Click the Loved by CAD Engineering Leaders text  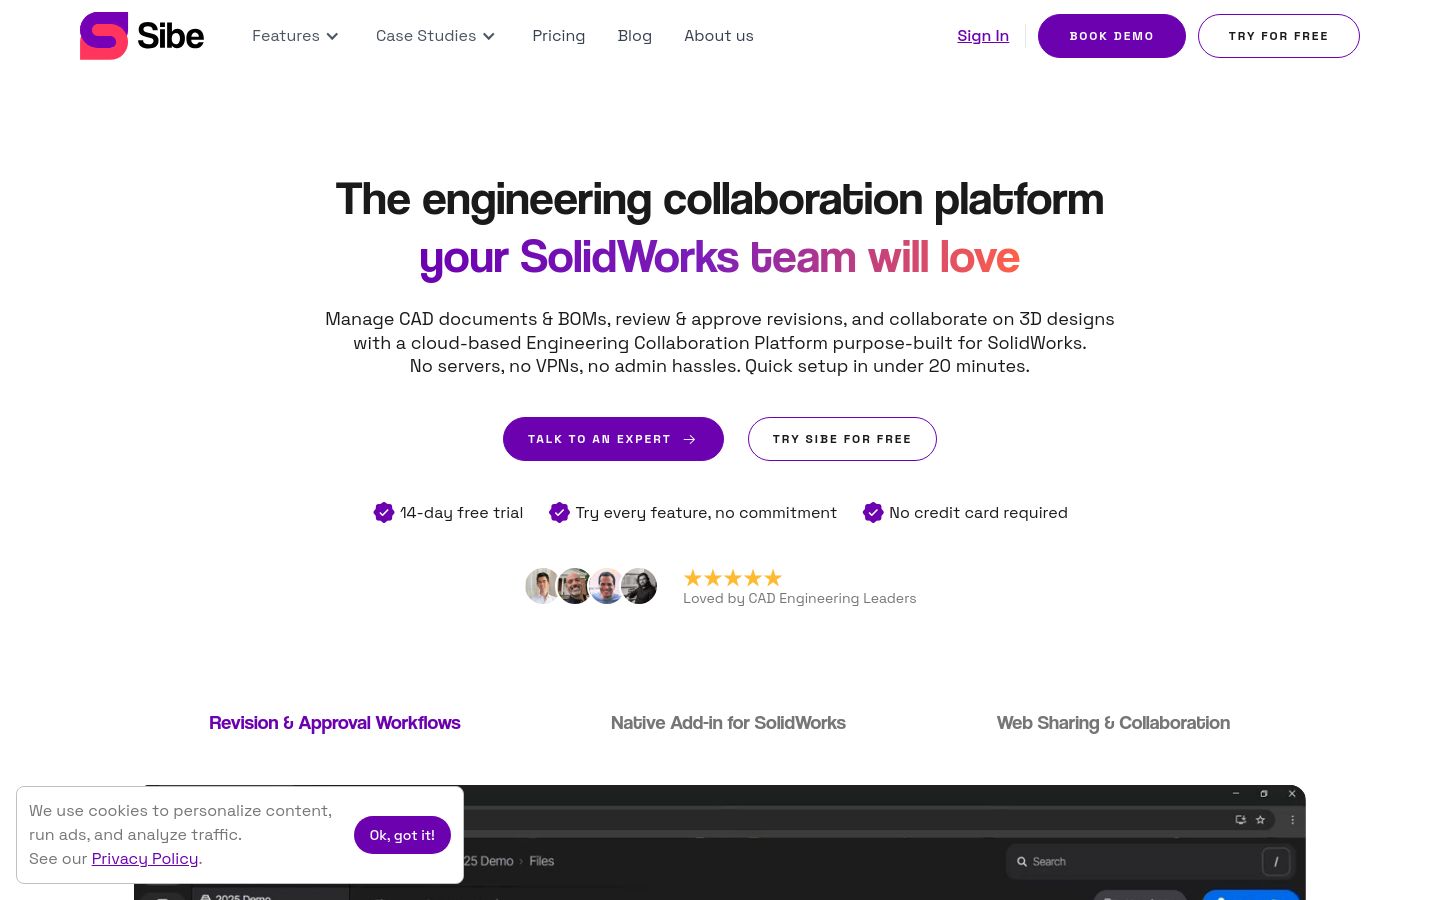pyautogui.click(x=799, y=599)
